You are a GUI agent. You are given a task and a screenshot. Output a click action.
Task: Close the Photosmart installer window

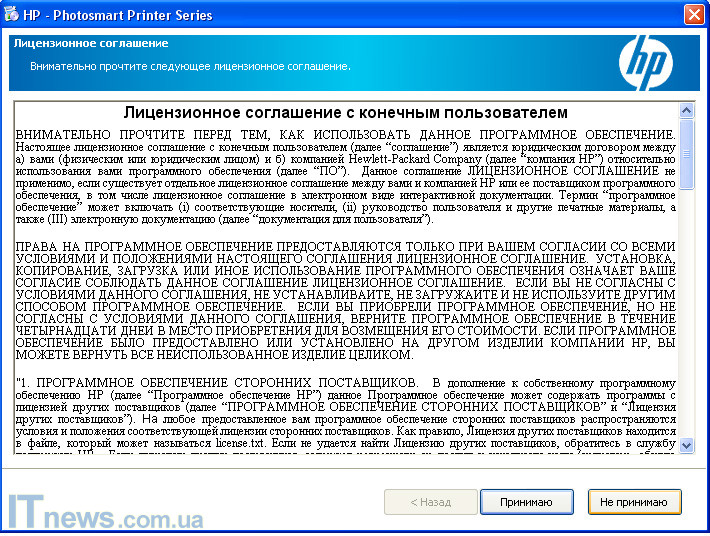pyautogui.click(x=692, y=15)
